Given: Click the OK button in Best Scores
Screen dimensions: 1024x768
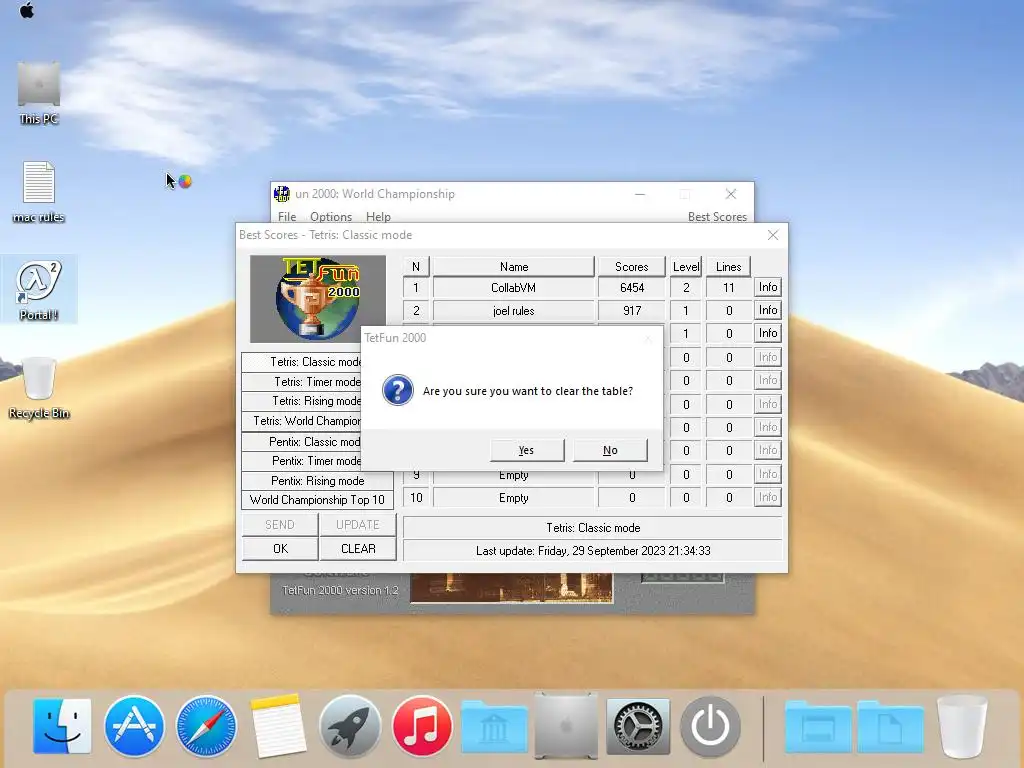Looking at the screenshot, I should (280, 549).
